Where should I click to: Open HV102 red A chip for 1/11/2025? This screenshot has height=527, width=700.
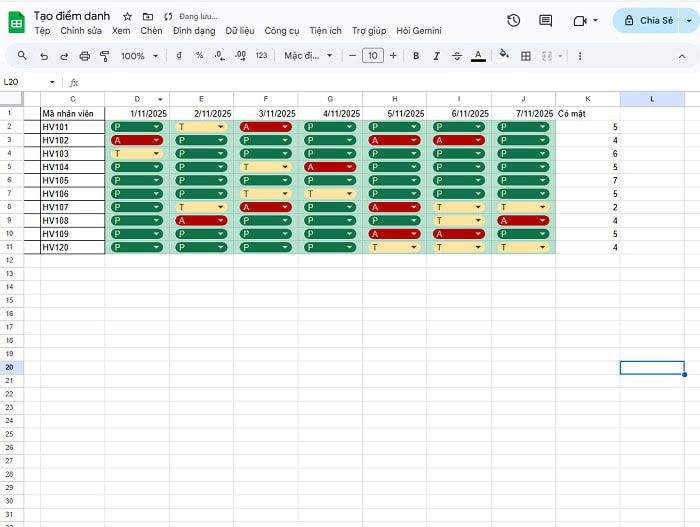[137, 140]
